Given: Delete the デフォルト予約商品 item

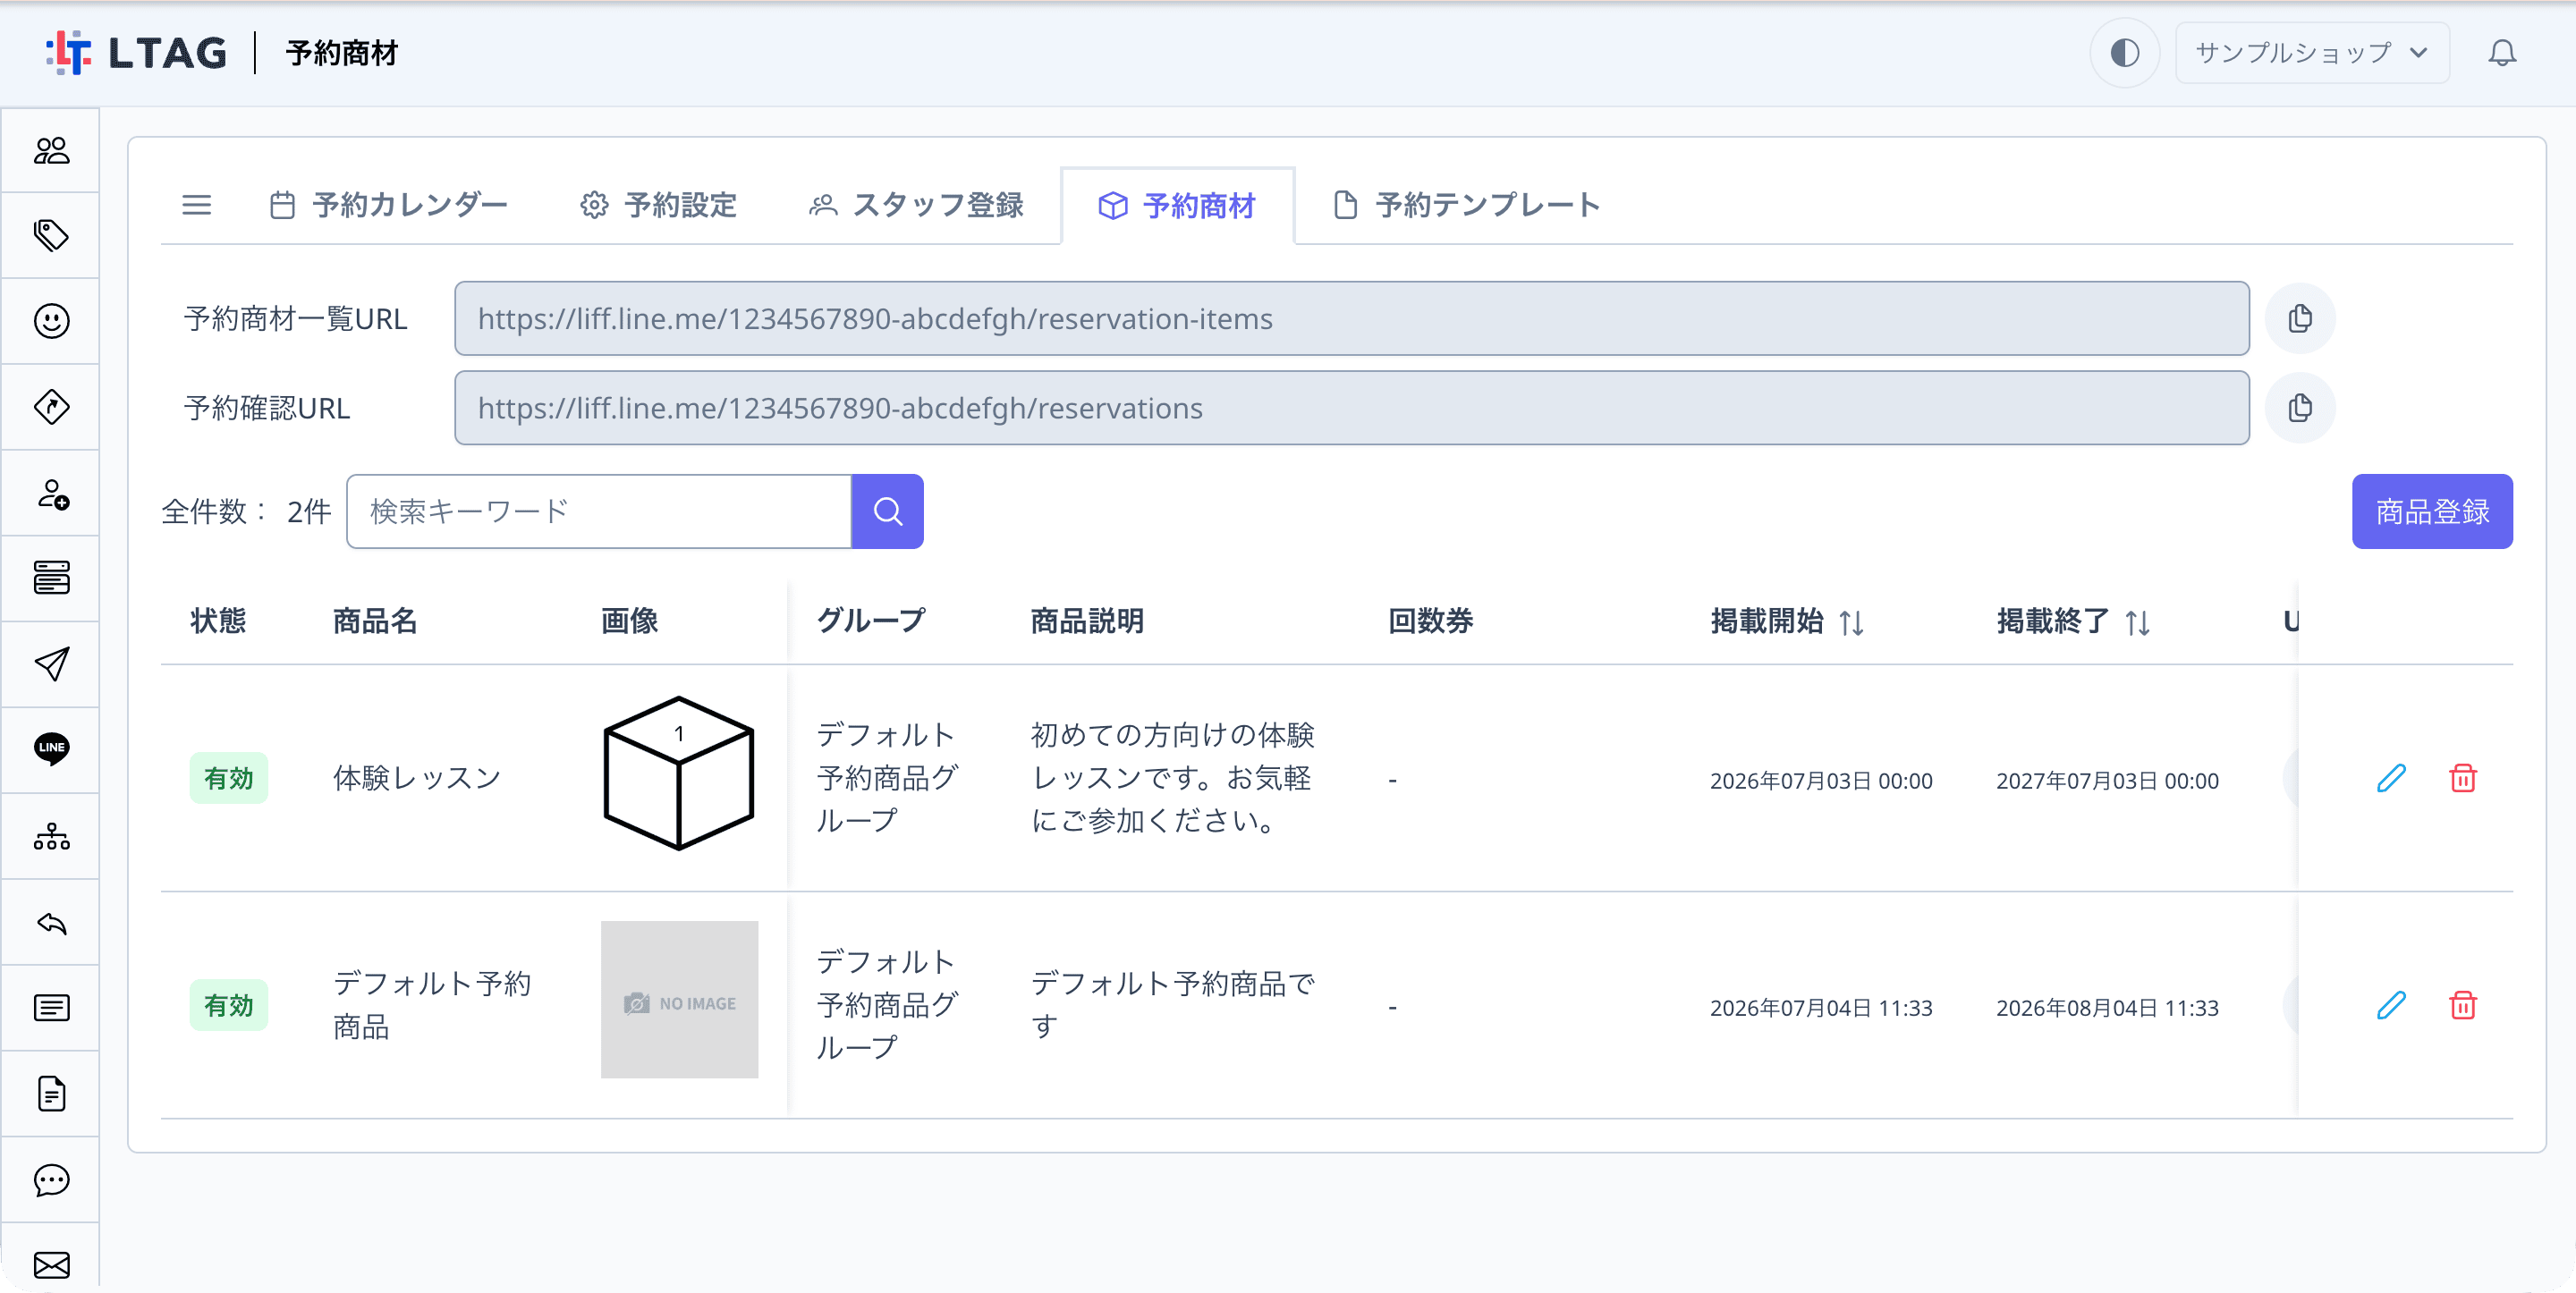Looking at the screenshot, I should pyautogui.click(x=2462, y=1005).
